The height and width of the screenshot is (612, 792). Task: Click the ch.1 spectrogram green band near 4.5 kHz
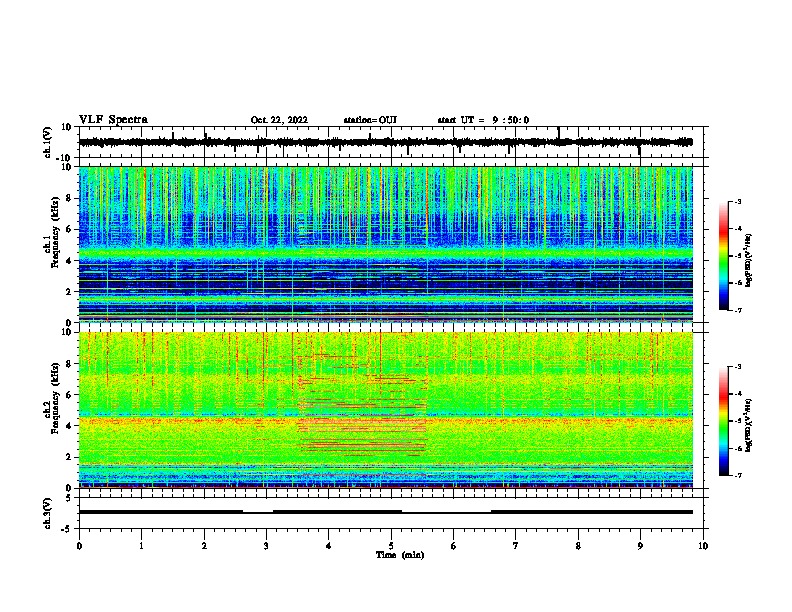pyautogui.click(x=385, y=252)
